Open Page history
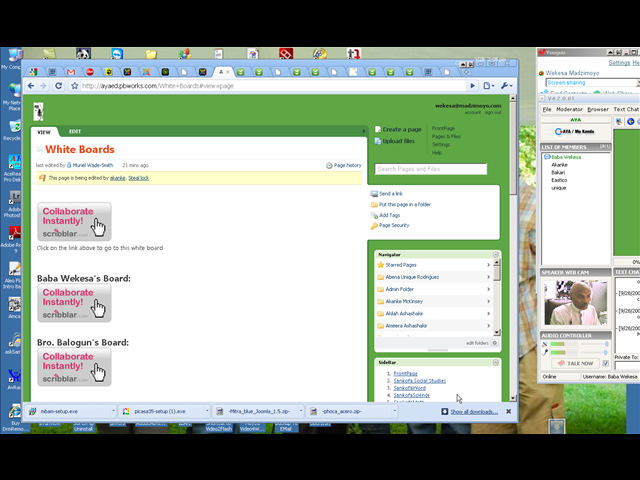 [x=344, y=165]
